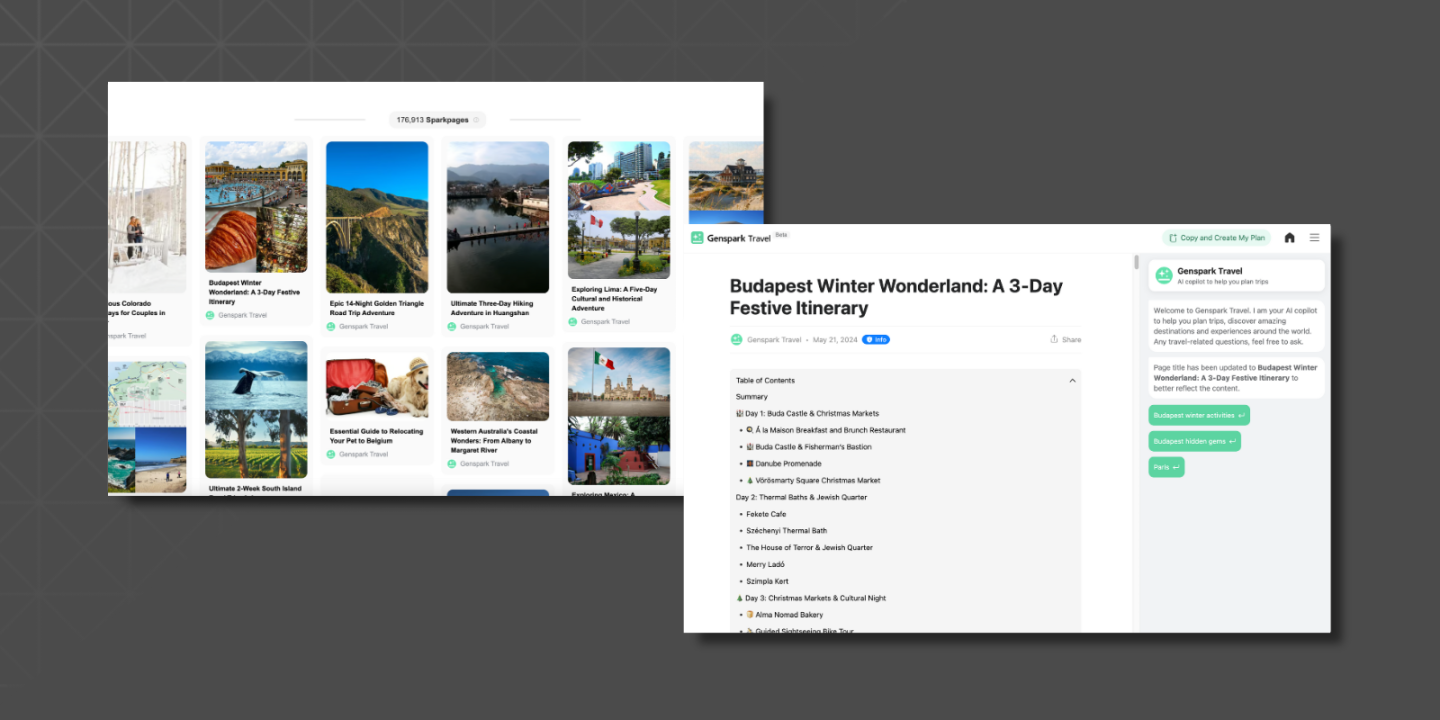The height and width of the screenshot is (720, 1440).
Task: Click the blue Info badge
Action: pyautogui.click(x=876, y=340)
